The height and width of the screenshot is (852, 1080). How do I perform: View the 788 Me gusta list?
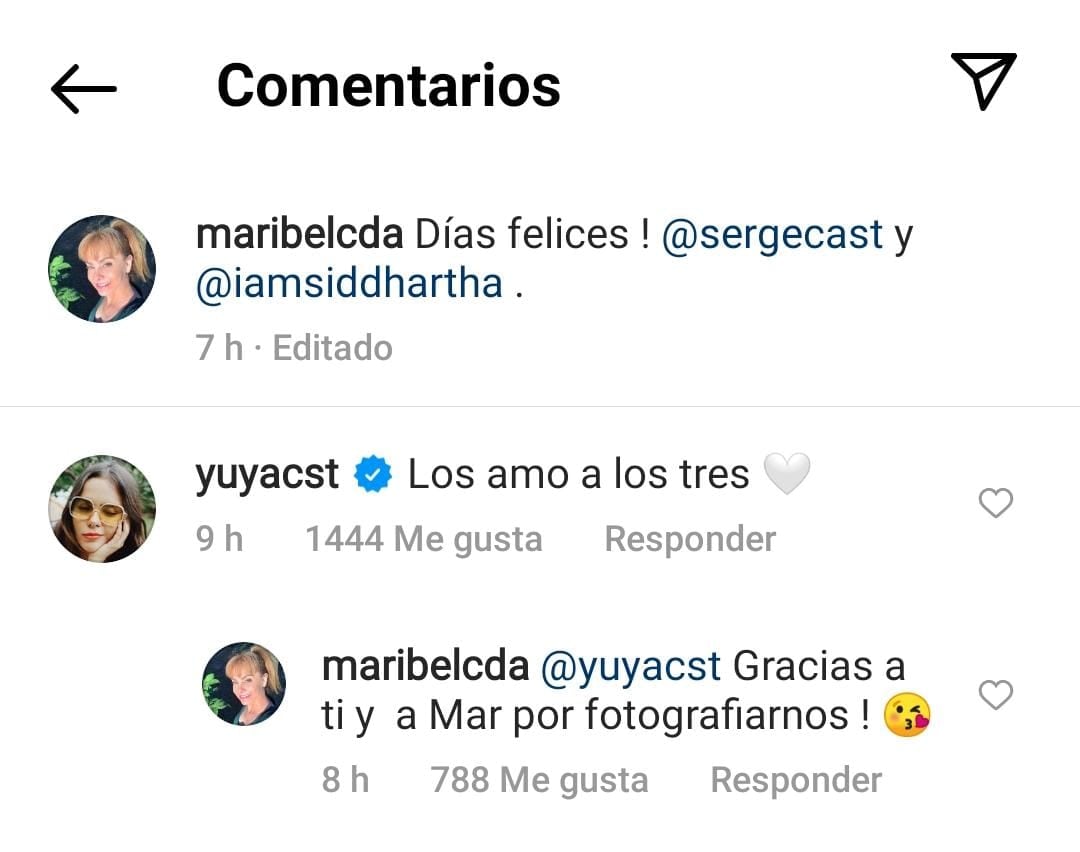[538, 779]
